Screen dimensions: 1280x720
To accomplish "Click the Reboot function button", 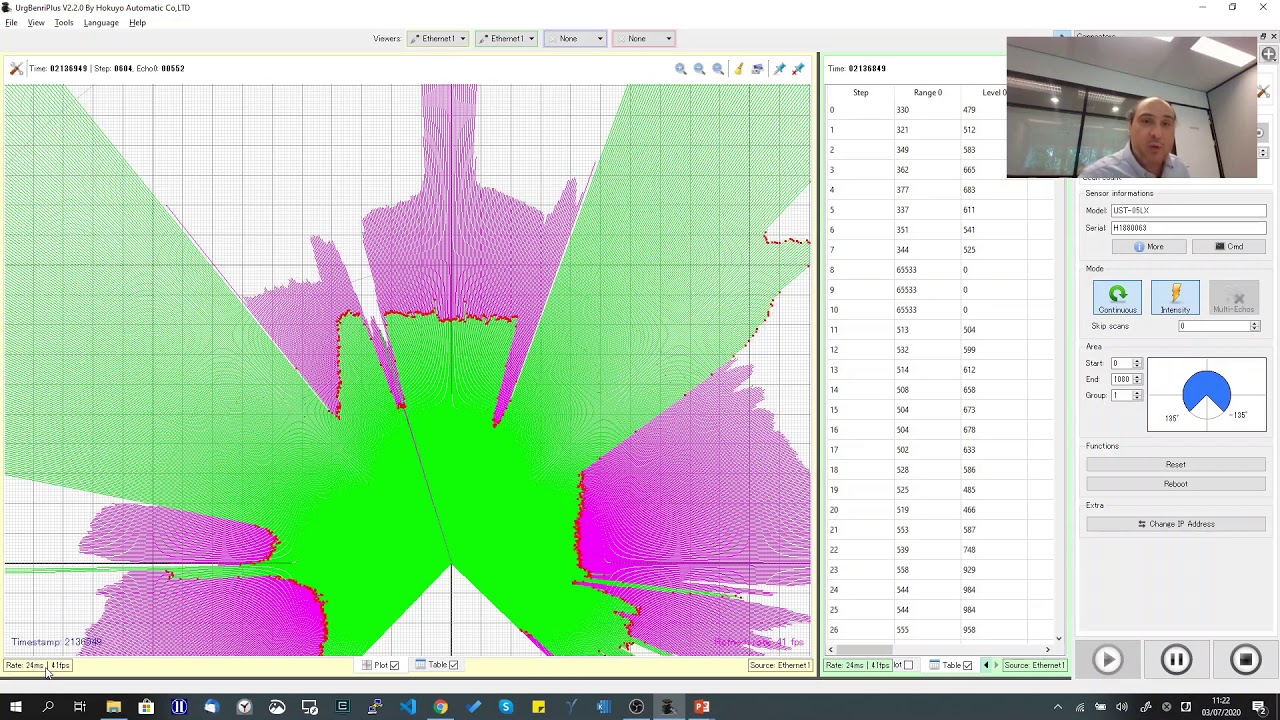I will pos(1176,484).
